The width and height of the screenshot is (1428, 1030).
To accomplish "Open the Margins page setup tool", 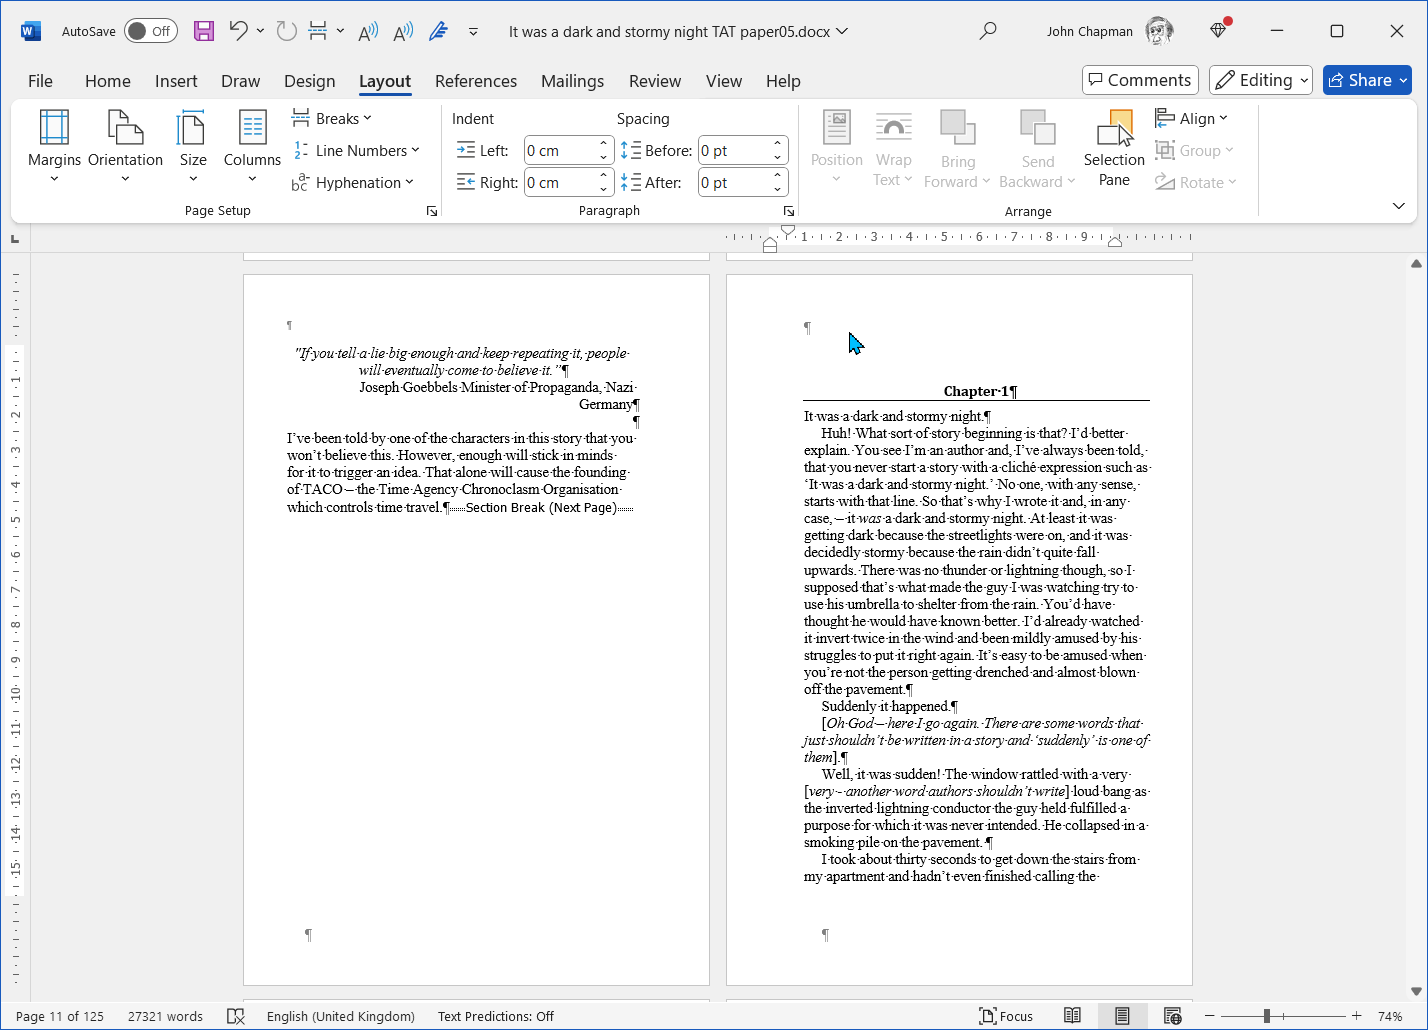I will pyautogui.click(x=54, y=146).
